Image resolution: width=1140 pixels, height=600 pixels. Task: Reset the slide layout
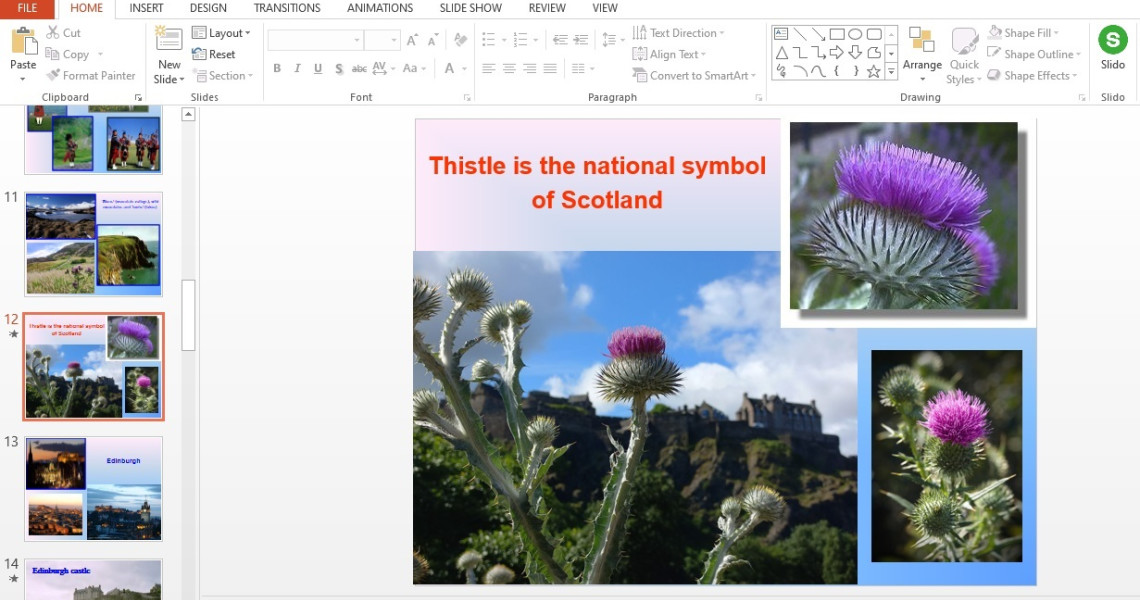pos(214,54)
